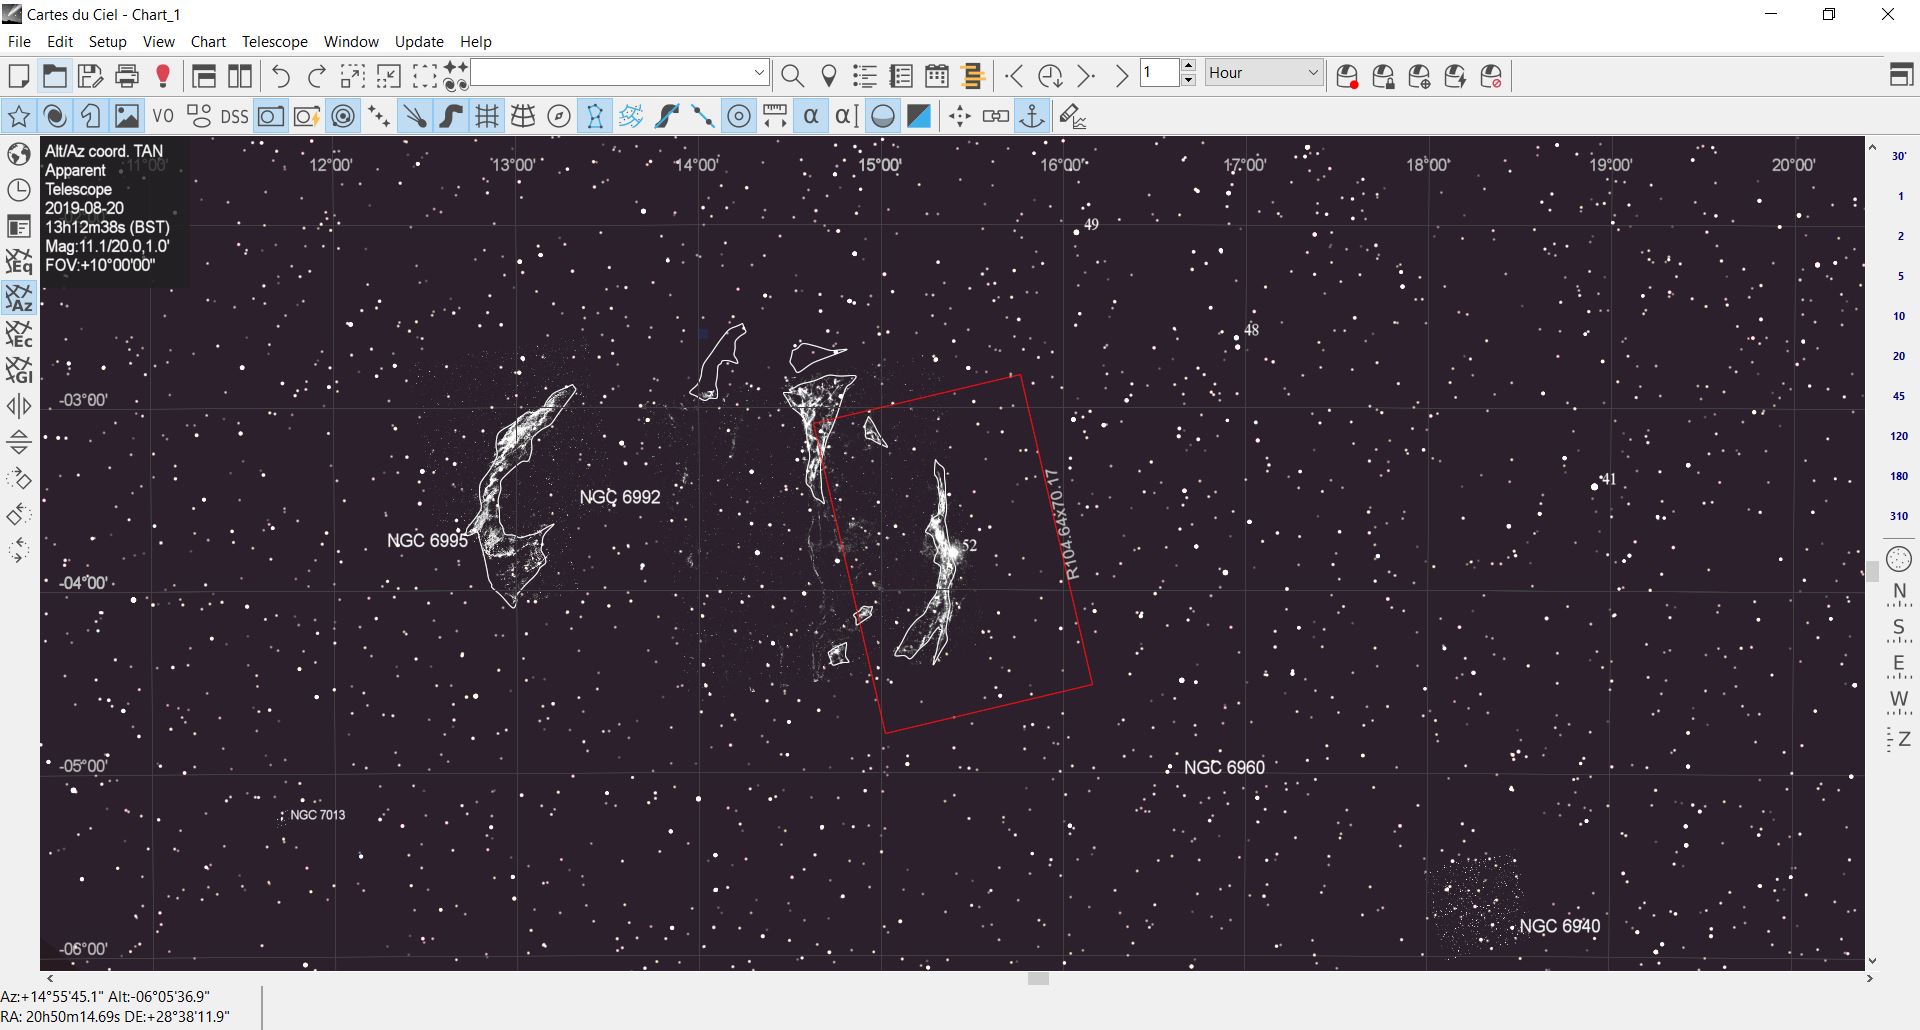Toggle the DSS image button
This screenshot has width=1920, height=1030.
[x=234, y=117]
